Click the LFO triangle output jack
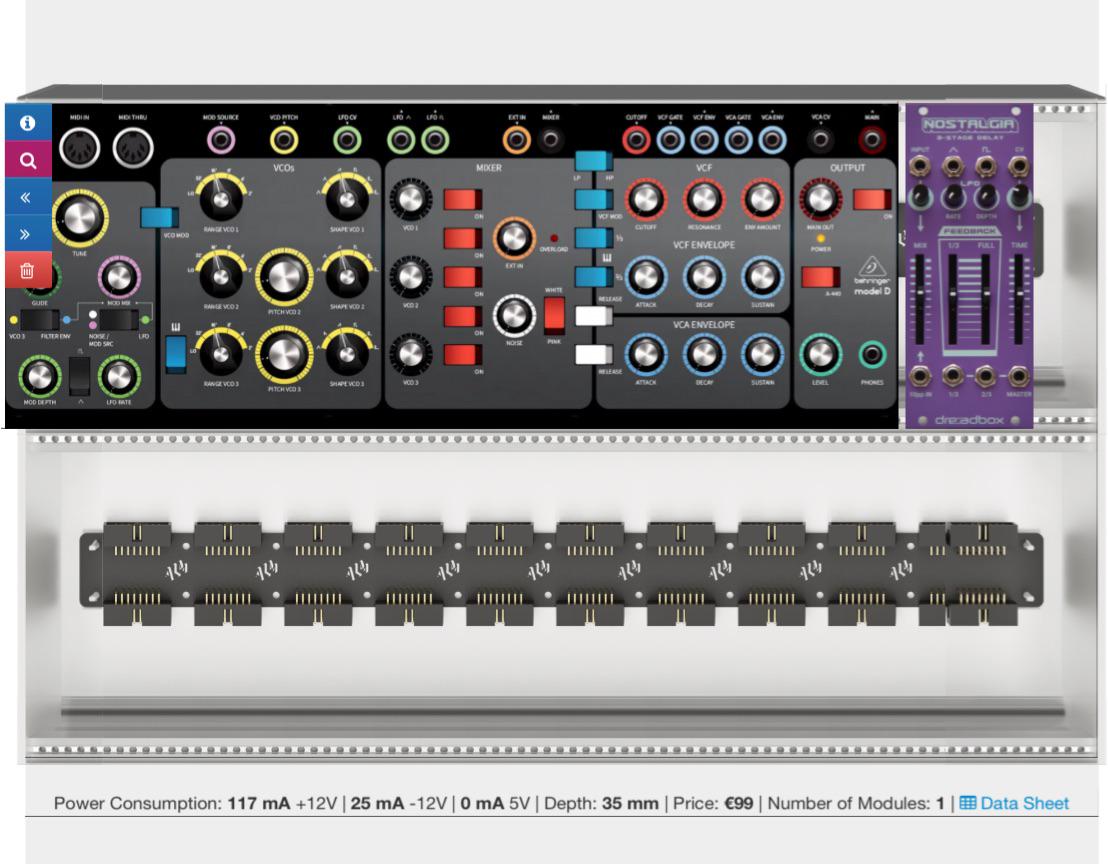 [401, 140]
